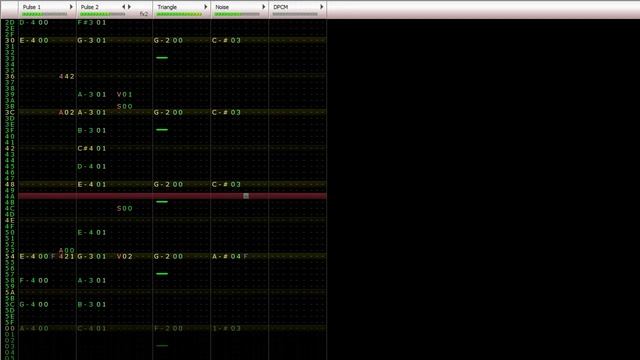Add an effect column to Pulse 1

tap(71, 7)
